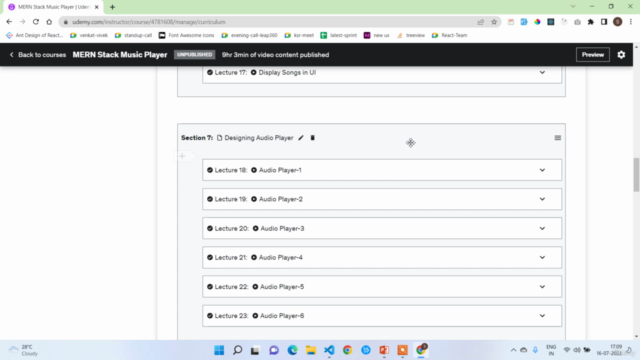Expand Lecture 18 Audio Player-1
The image size is (640, 360).
(x=542, y=170)
